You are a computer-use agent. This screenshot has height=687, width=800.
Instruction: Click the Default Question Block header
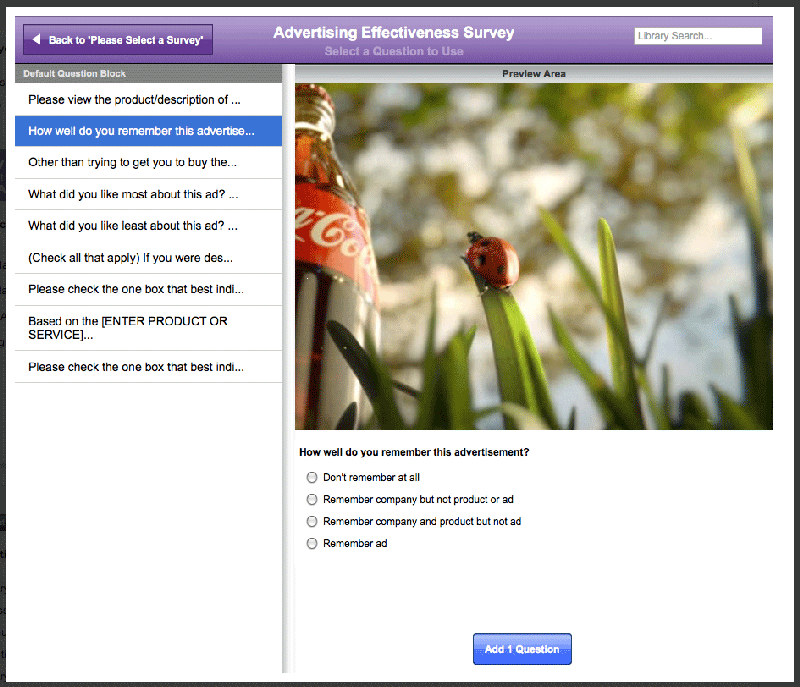point(148,73)
